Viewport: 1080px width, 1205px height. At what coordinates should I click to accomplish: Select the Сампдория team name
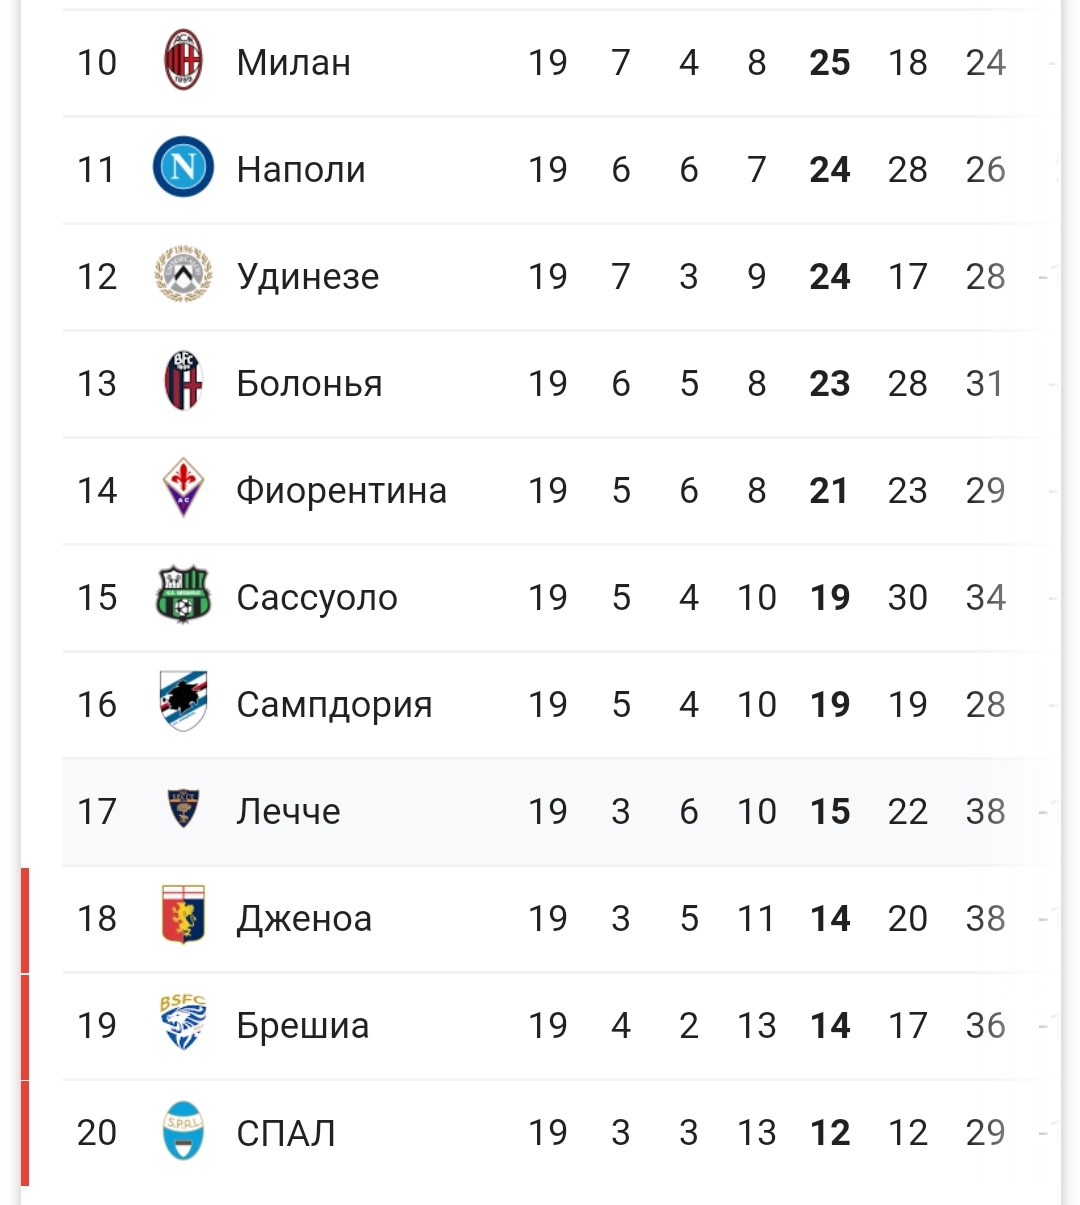(x=335, y=705)
